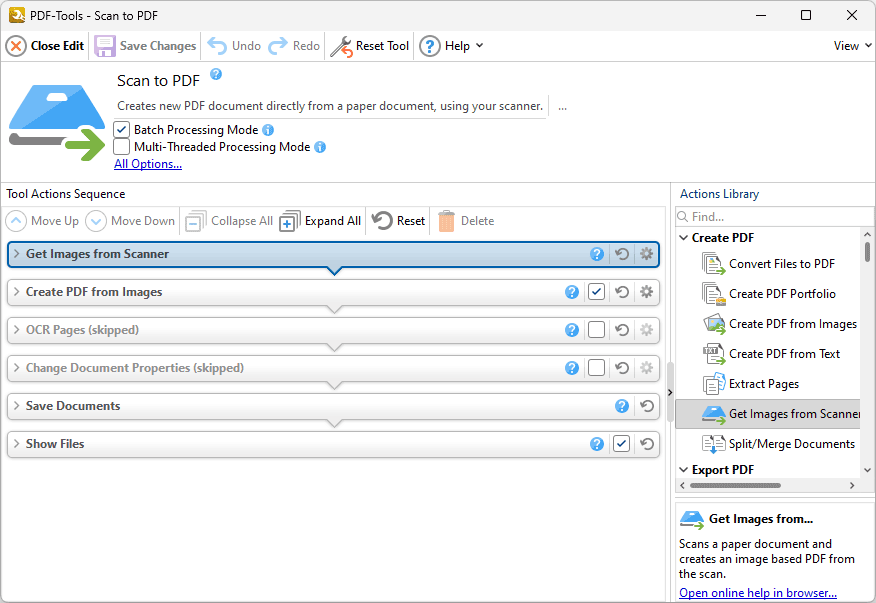Screen dimensions: 876x603
Task: Reset the Show Files action
Action: point(647,444)
